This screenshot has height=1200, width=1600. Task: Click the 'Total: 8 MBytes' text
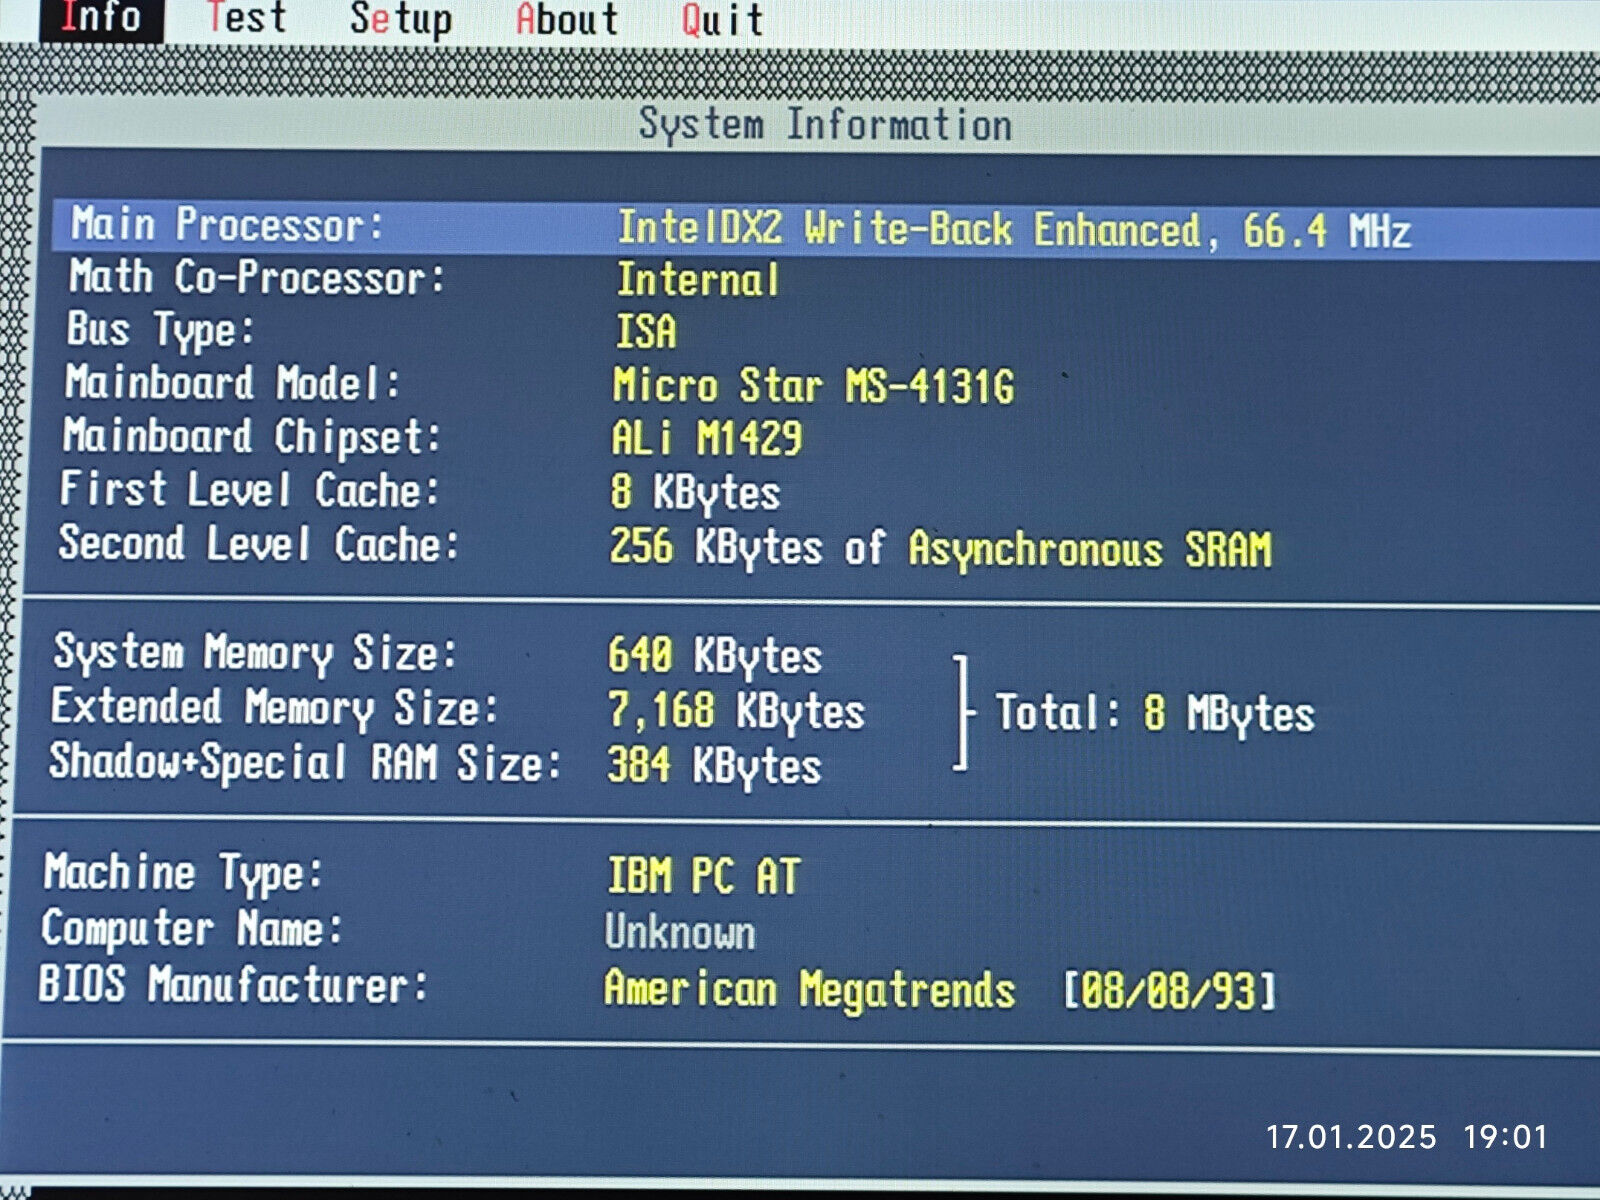(x=1155, y=714)
